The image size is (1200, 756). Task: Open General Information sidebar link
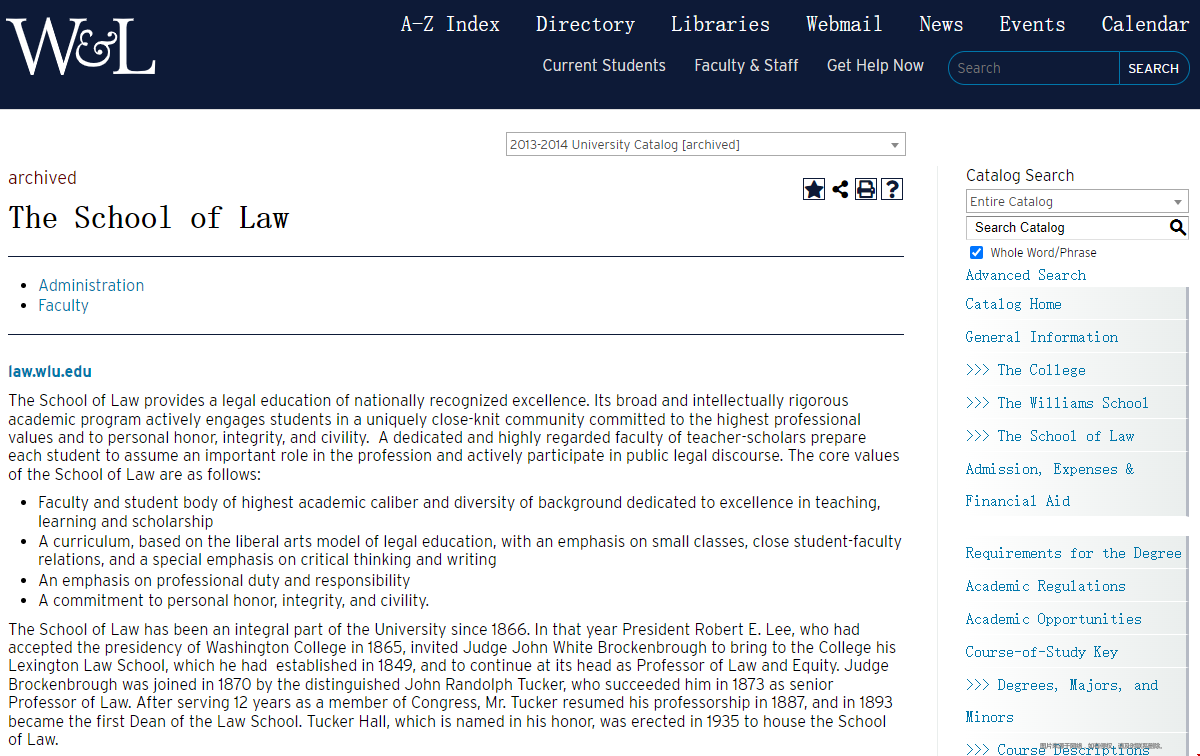pos(1042,337)
